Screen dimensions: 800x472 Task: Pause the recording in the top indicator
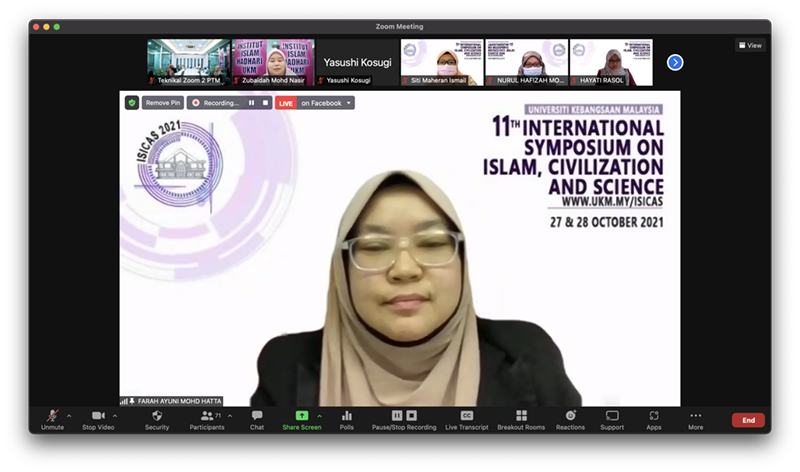[252, 103]
